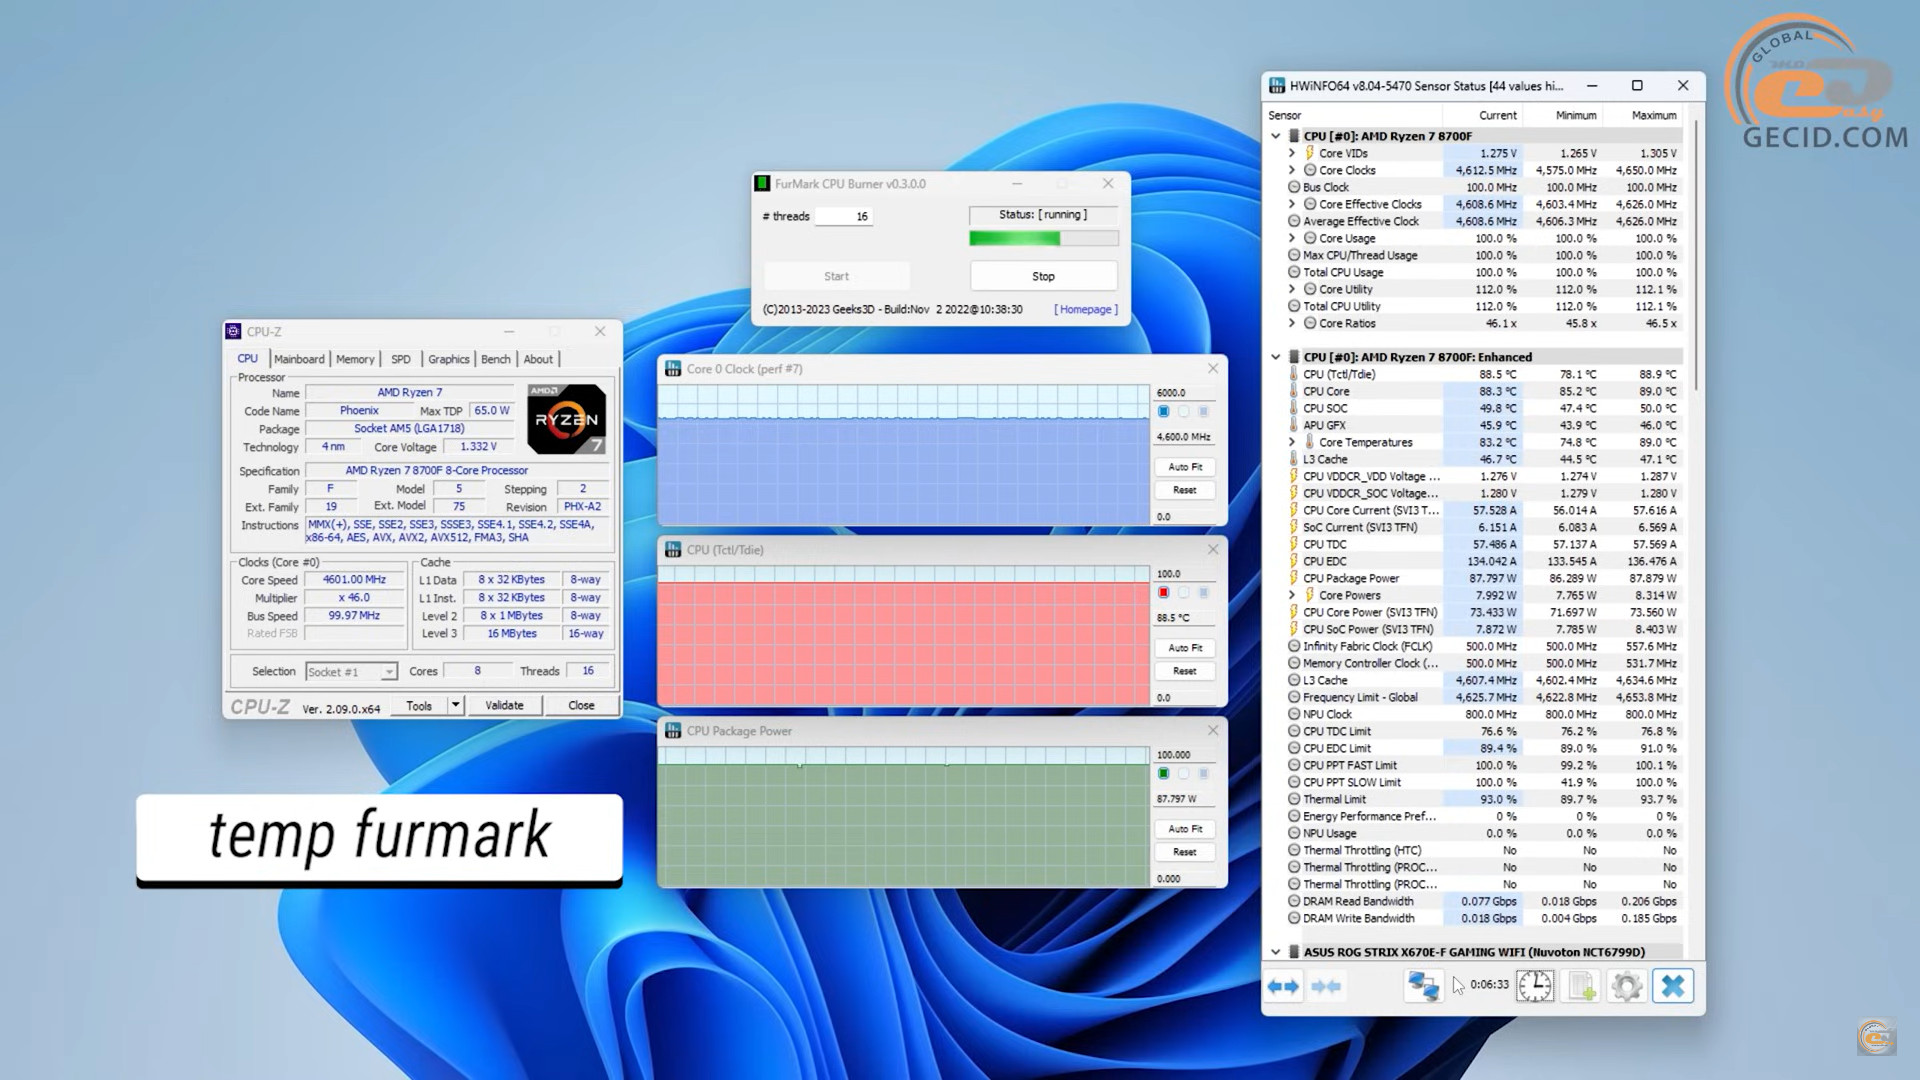The height and width of the screenshot is (1080, 1920).
Task: Expand the Core Powers sensor group
Action: point(1291,595)
